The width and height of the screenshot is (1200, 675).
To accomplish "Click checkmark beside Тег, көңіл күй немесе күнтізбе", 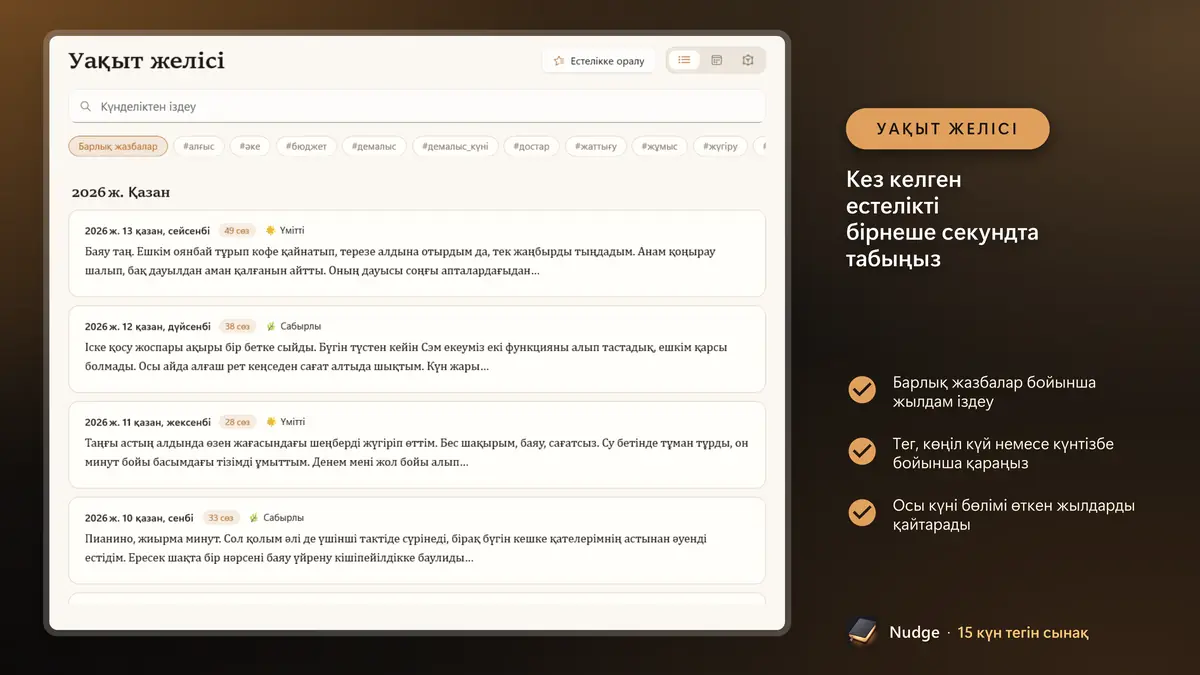I will 862,452.
